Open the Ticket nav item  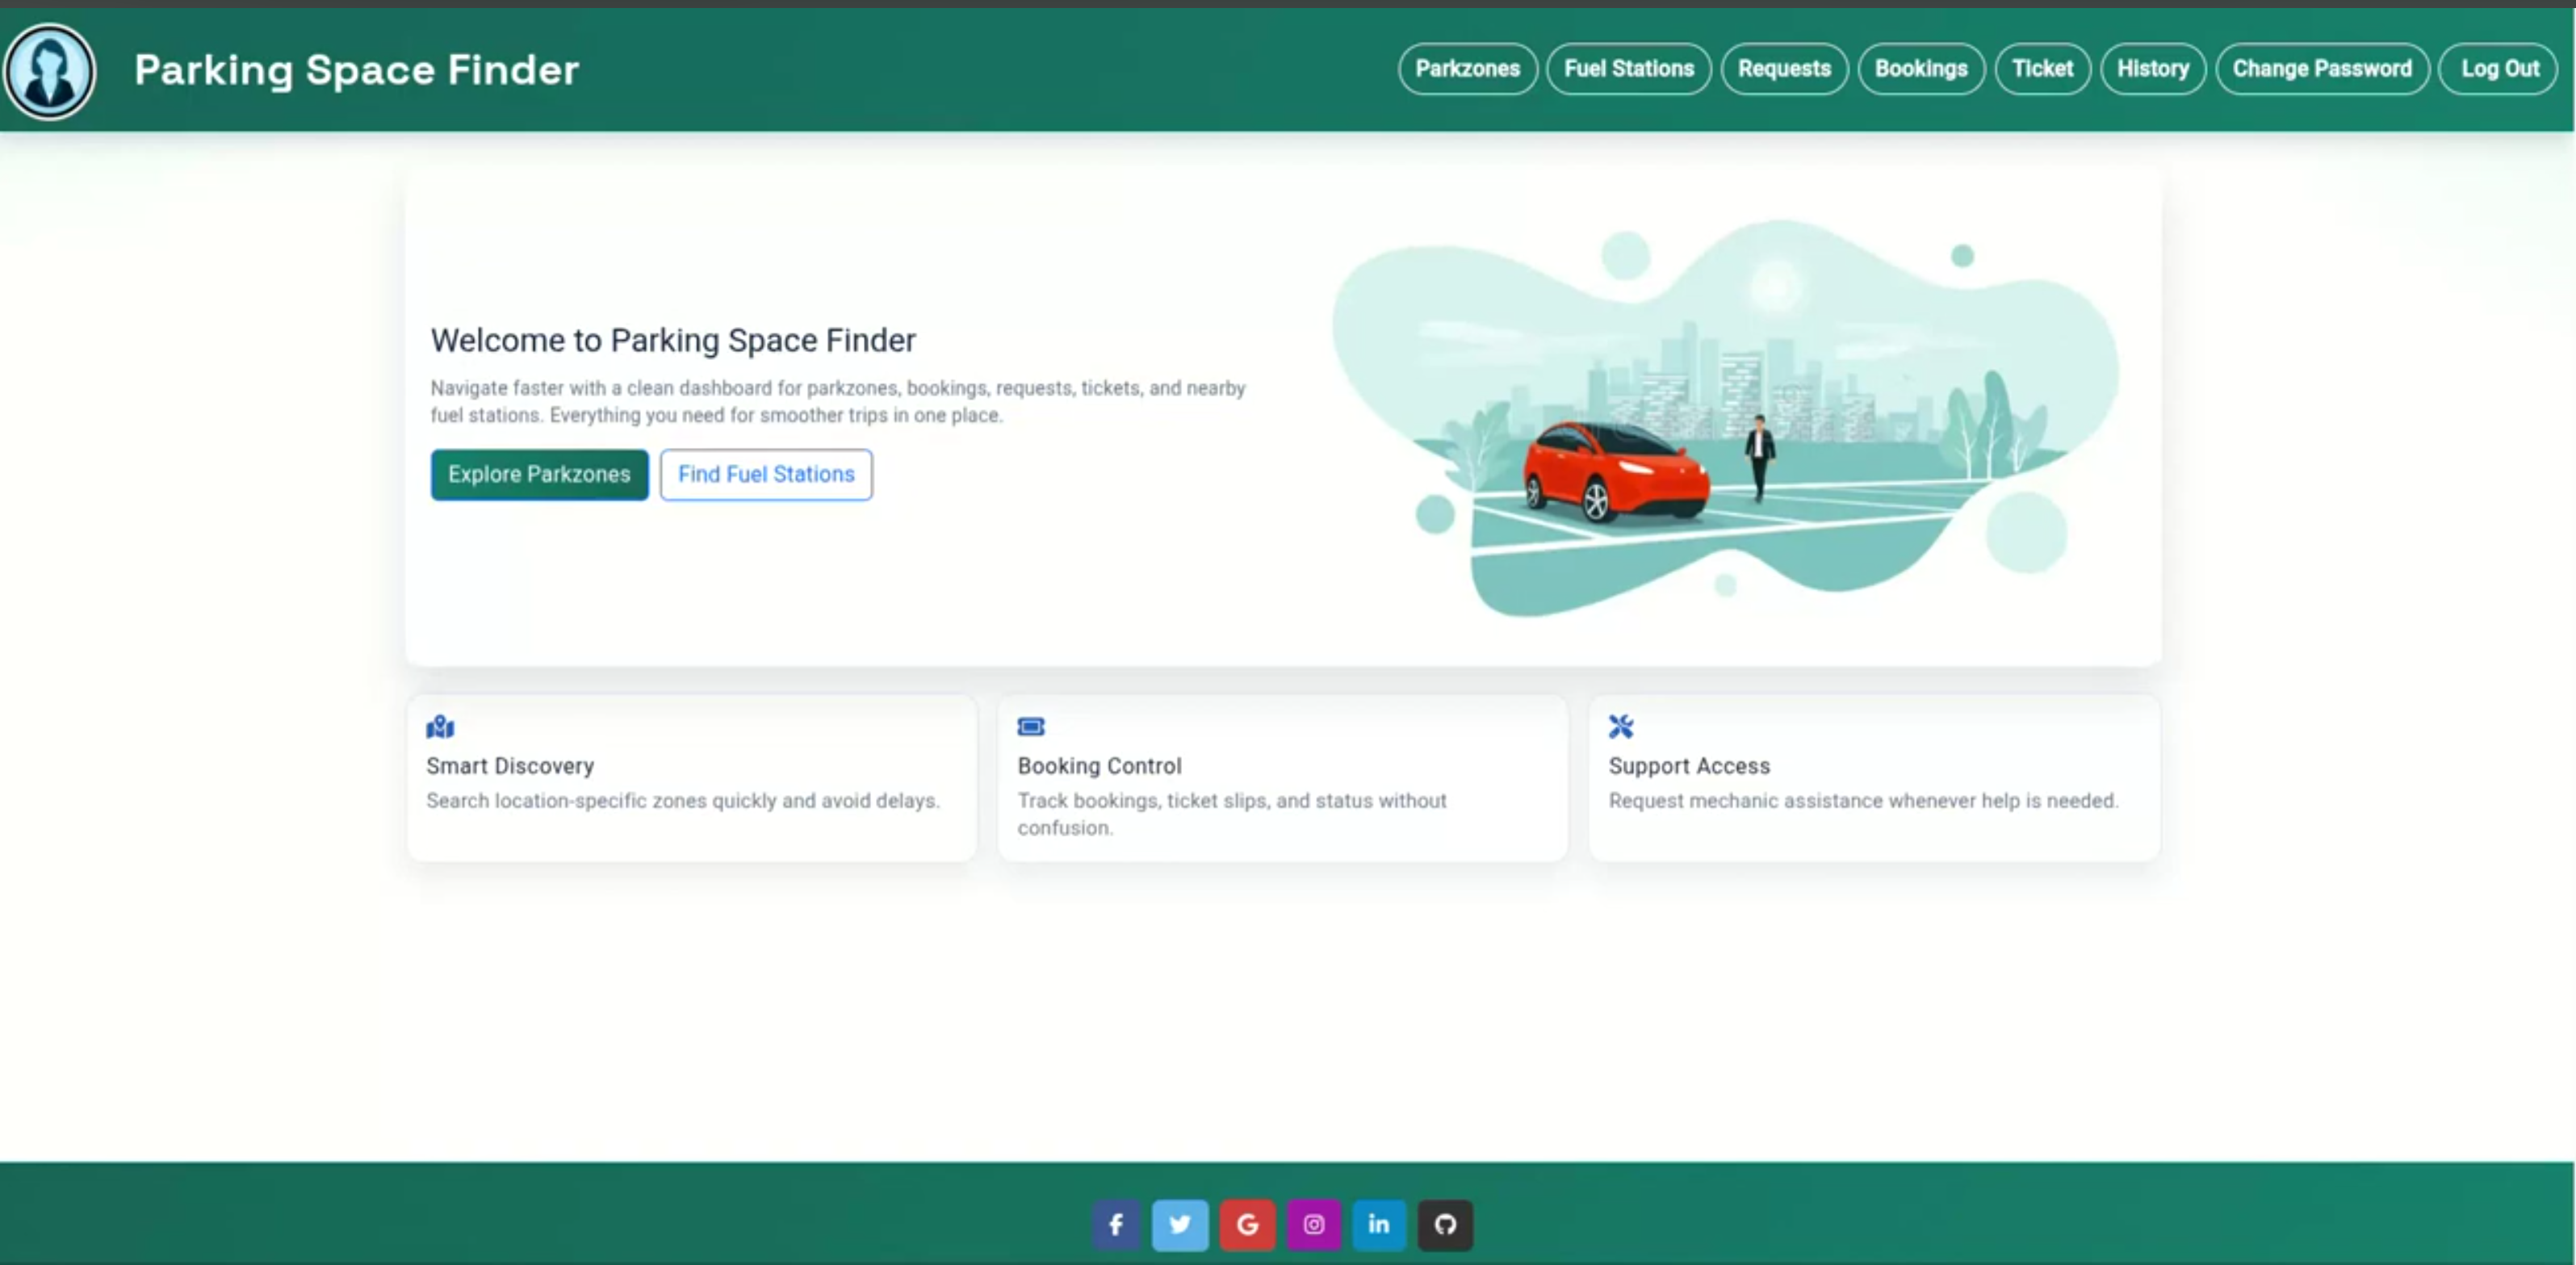click(x=2042, y=69)
